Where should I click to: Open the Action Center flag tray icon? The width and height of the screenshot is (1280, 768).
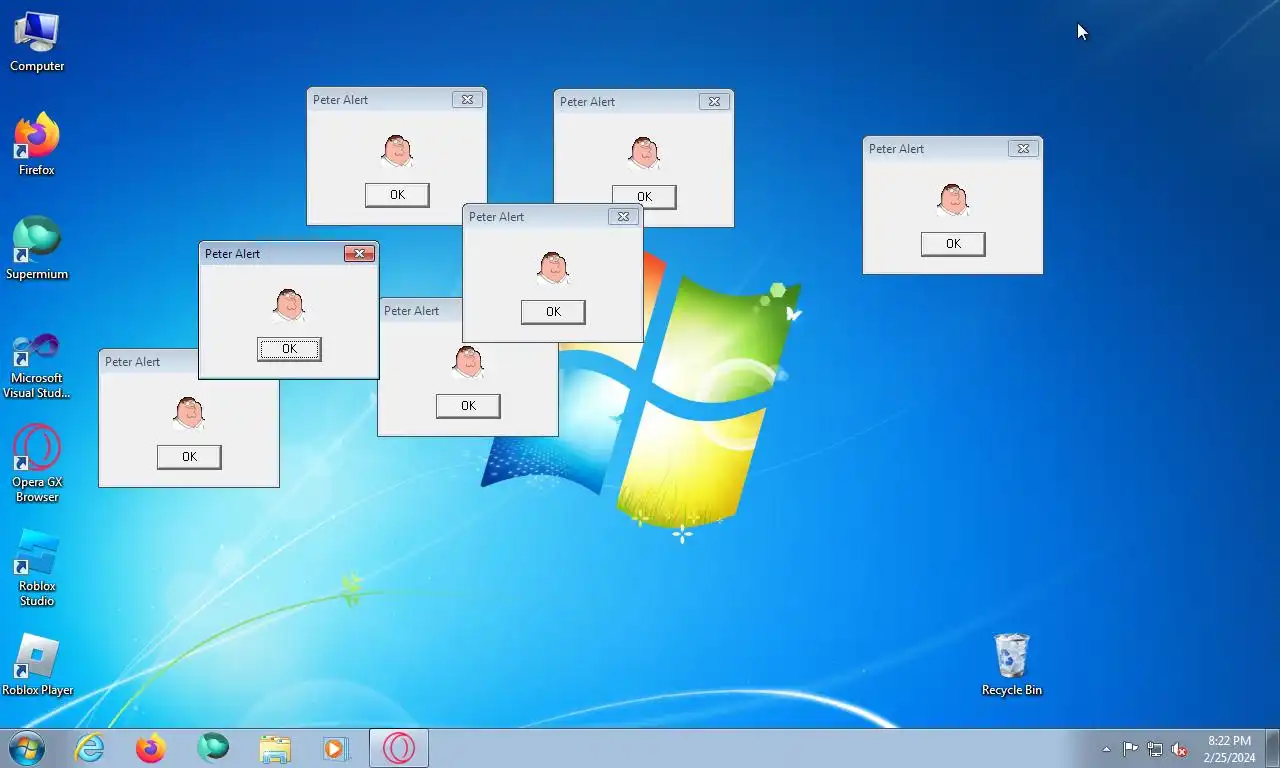click(x=1130, y=749)
